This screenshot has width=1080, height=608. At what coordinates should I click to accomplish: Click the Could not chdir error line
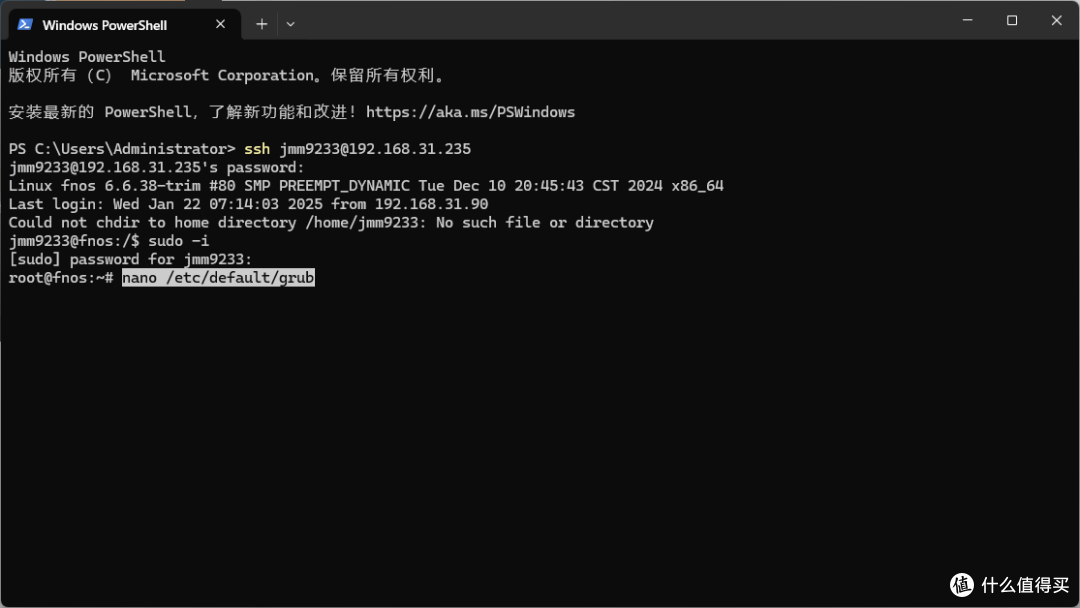(x=331, y=222)
